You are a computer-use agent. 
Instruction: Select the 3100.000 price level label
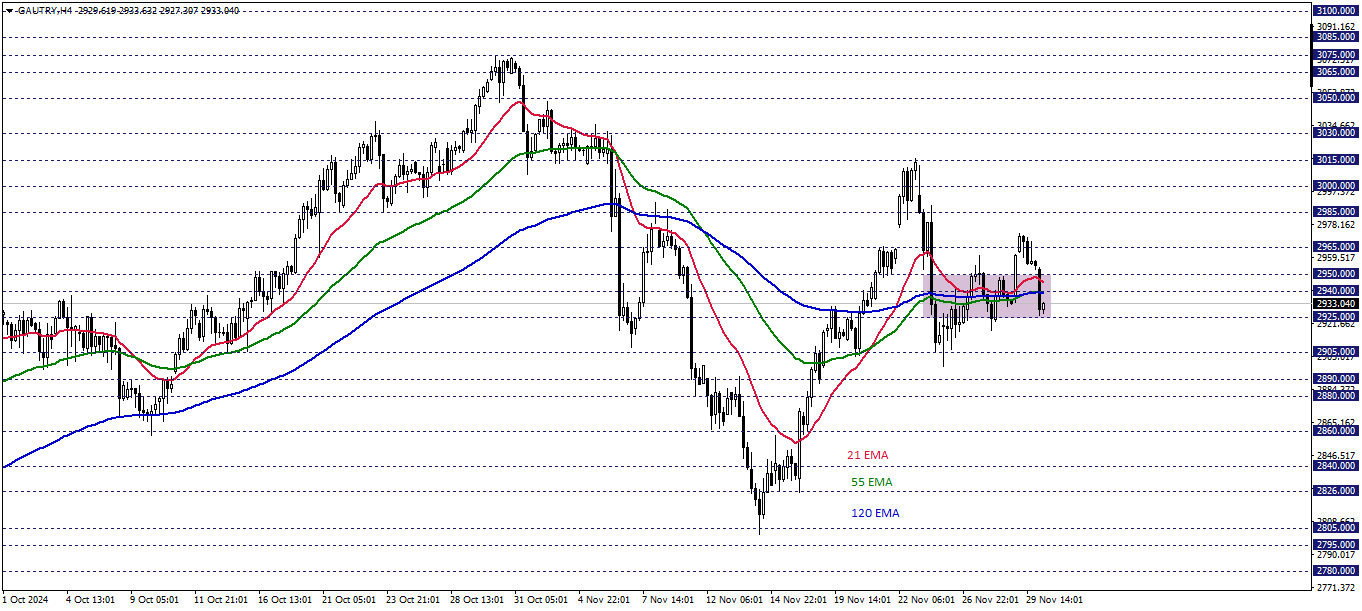click(x=1336, y=11)
